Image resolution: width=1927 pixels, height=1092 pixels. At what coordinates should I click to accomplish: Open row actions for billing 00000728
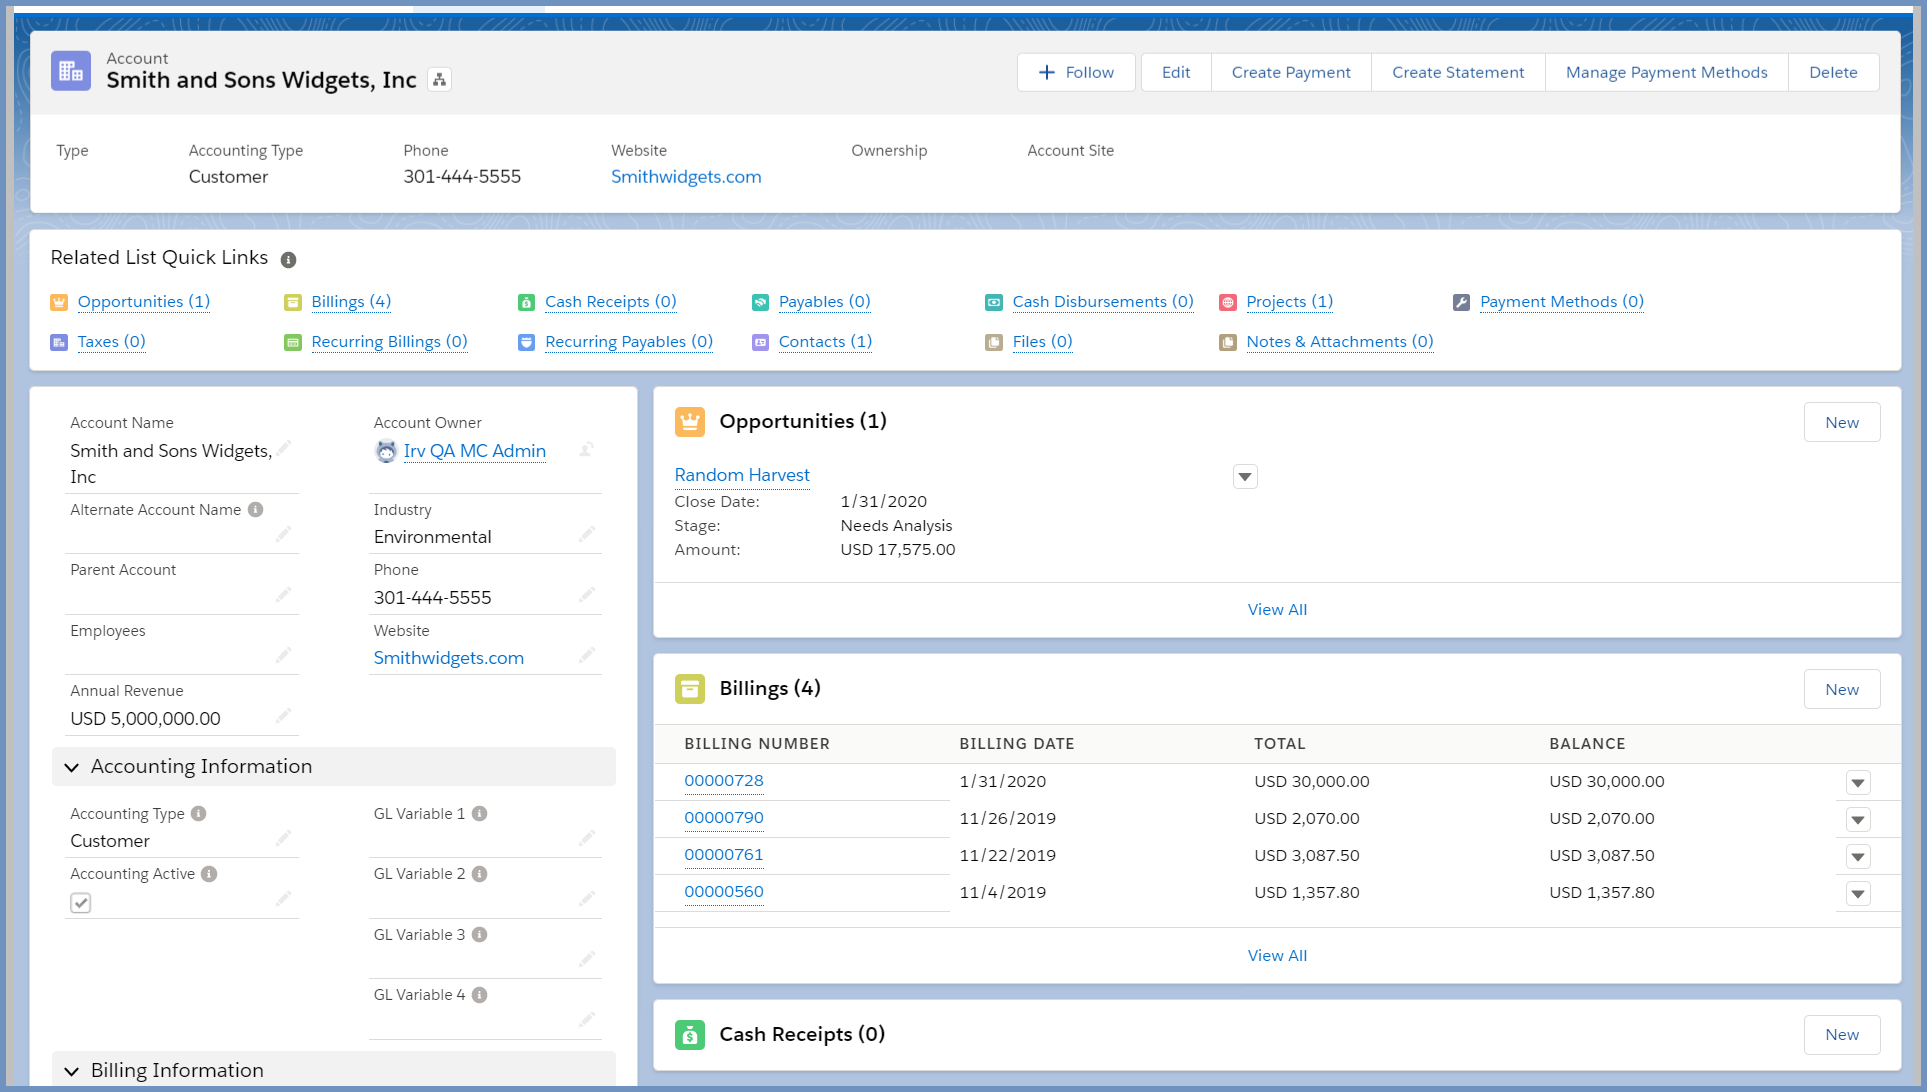1858,783
